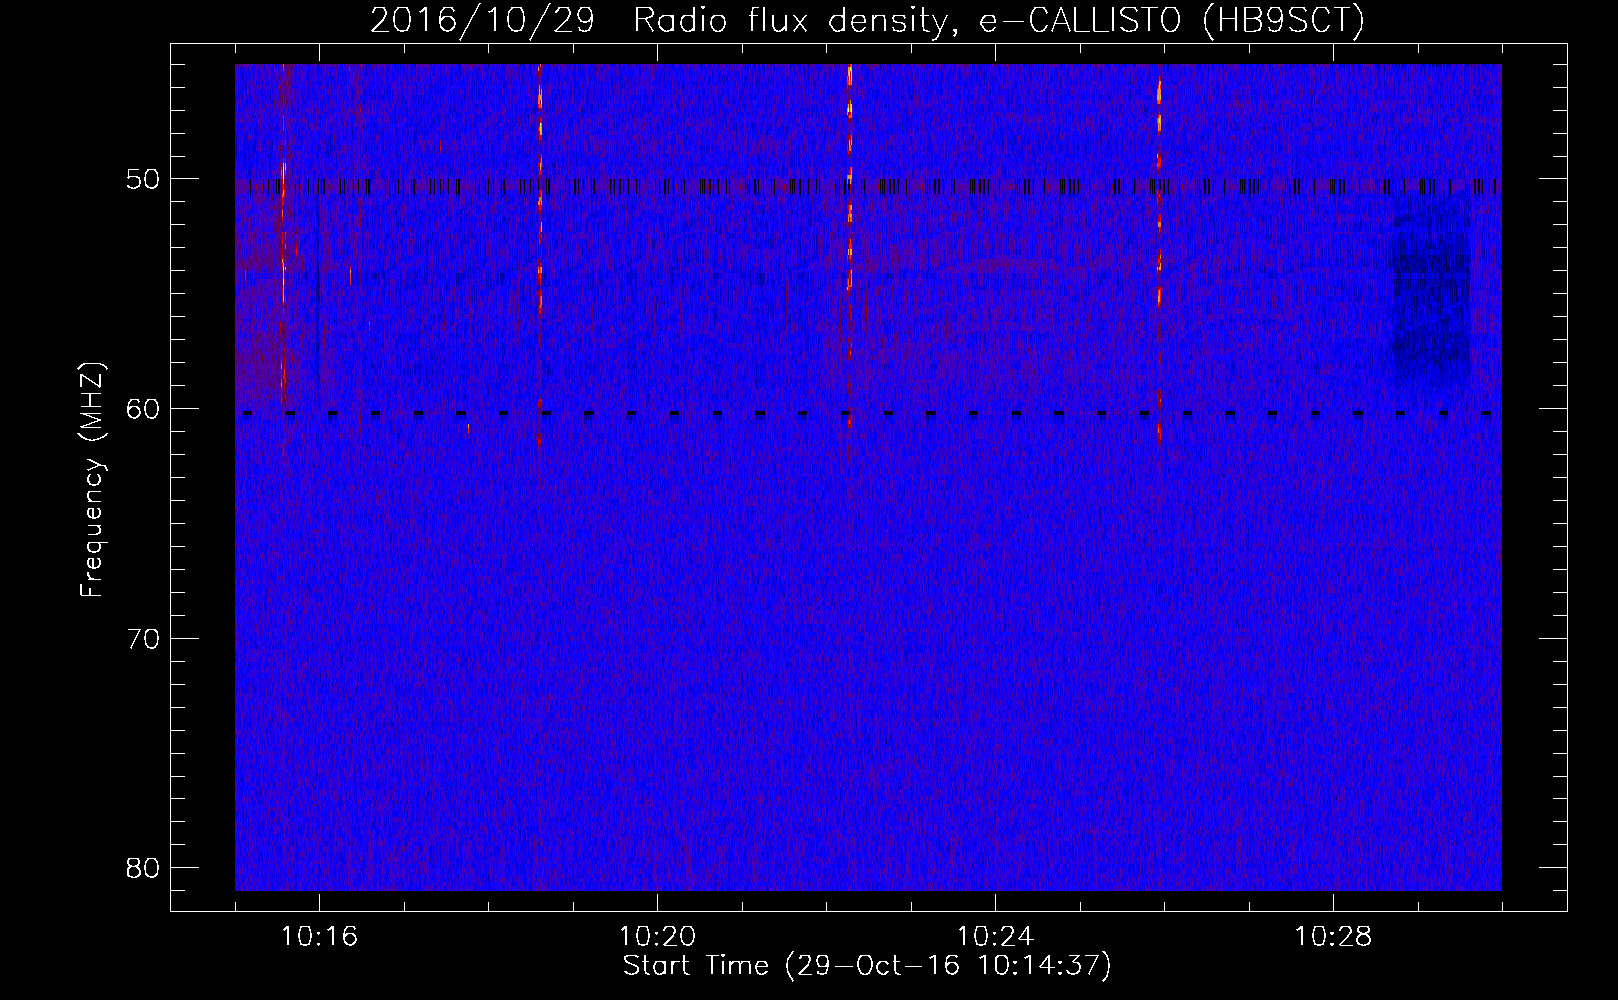Select the 10:16 time tick label
The image size is (1618, 1000).
319,936
